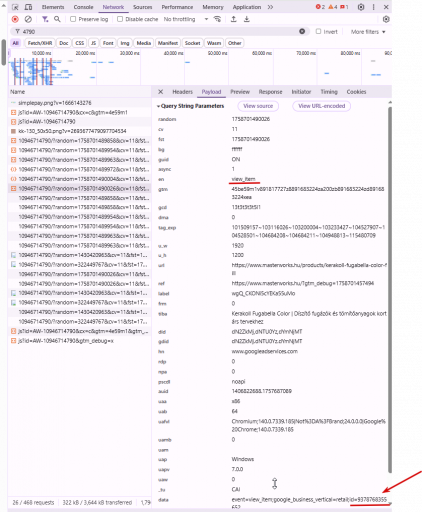
Task: Open the Cookies tab of request
Action: click(x=356, y=92)
